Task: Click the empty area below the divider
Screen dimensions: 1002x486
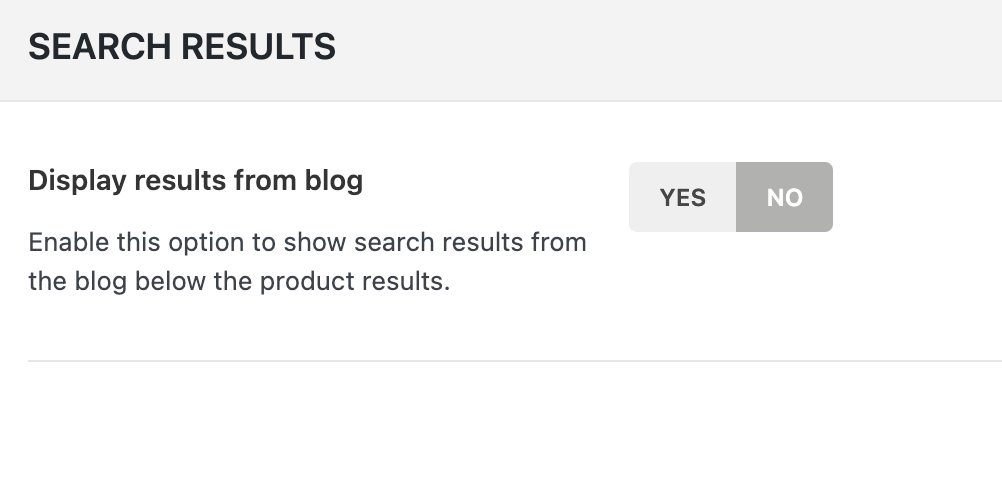Action: click(x=500, y=425)
